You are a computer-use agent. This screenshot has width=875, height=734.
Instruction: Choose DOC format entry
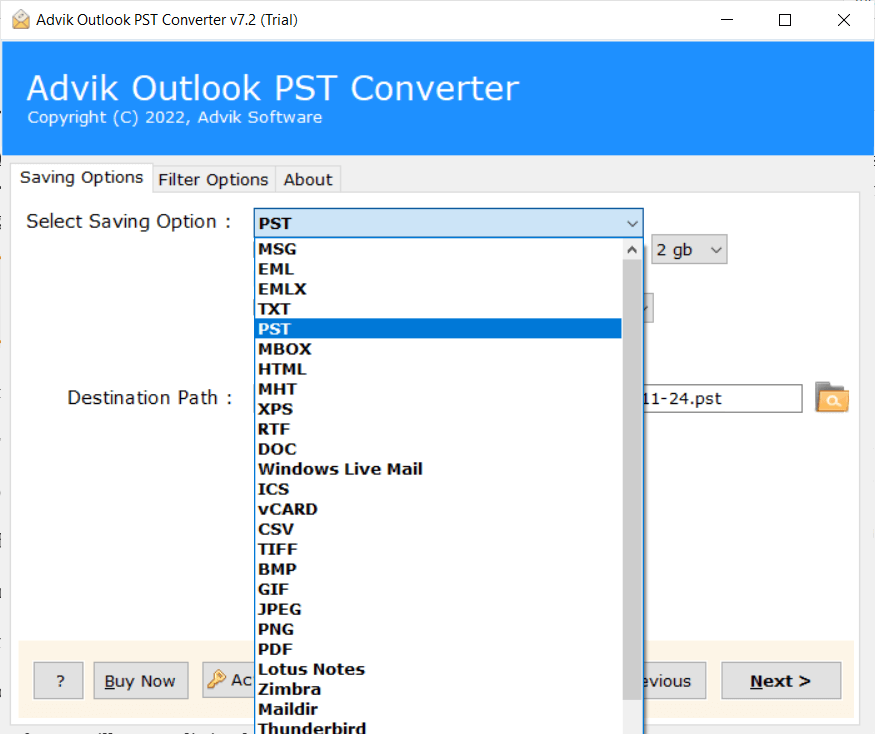[x=438, y=449]
